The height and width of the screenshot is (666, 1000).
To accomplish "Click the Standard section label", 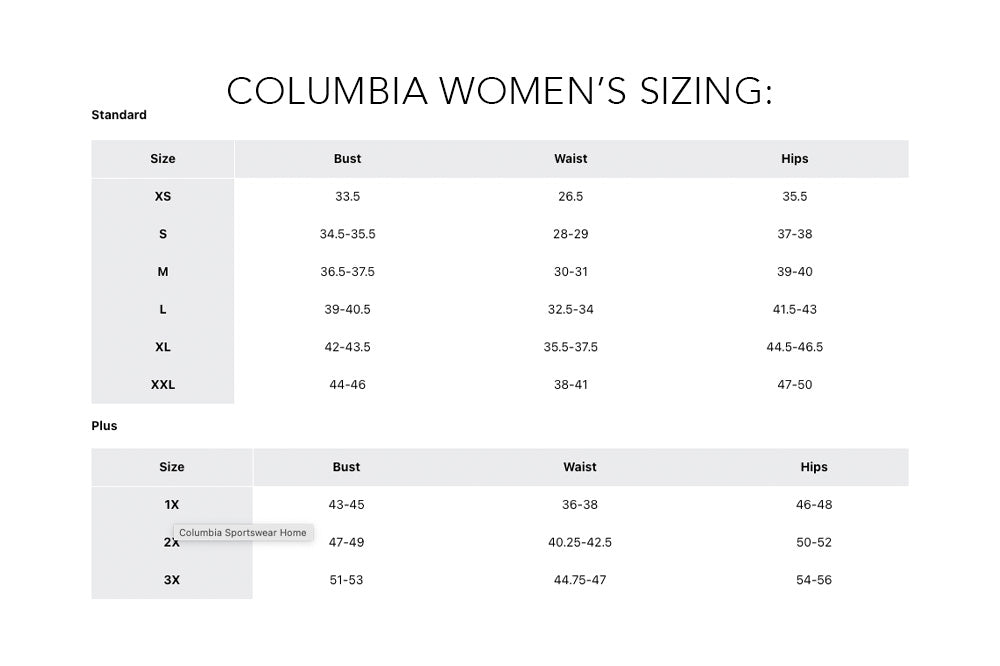I will click(119, 115).
